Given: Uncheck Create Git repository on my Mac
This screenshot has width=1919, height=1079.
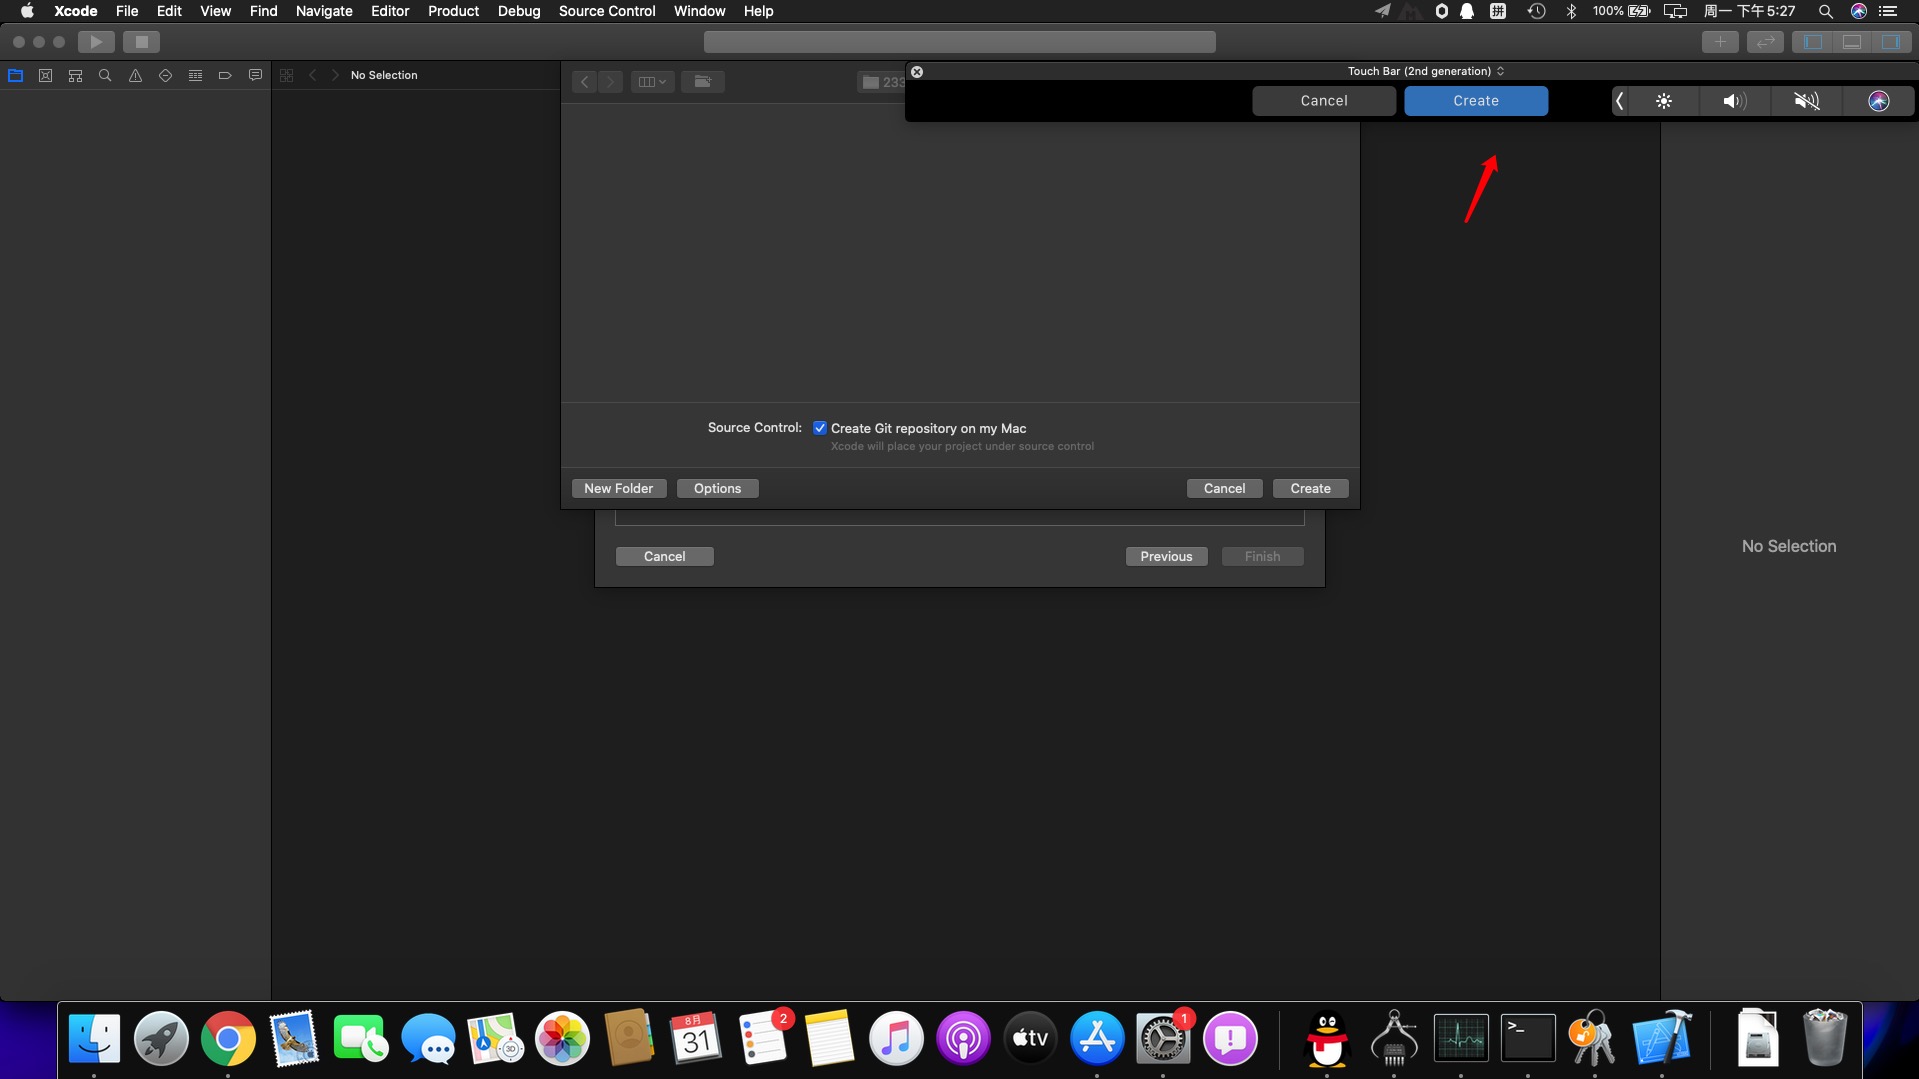Looking at the screenshot, I should [820, 428].
